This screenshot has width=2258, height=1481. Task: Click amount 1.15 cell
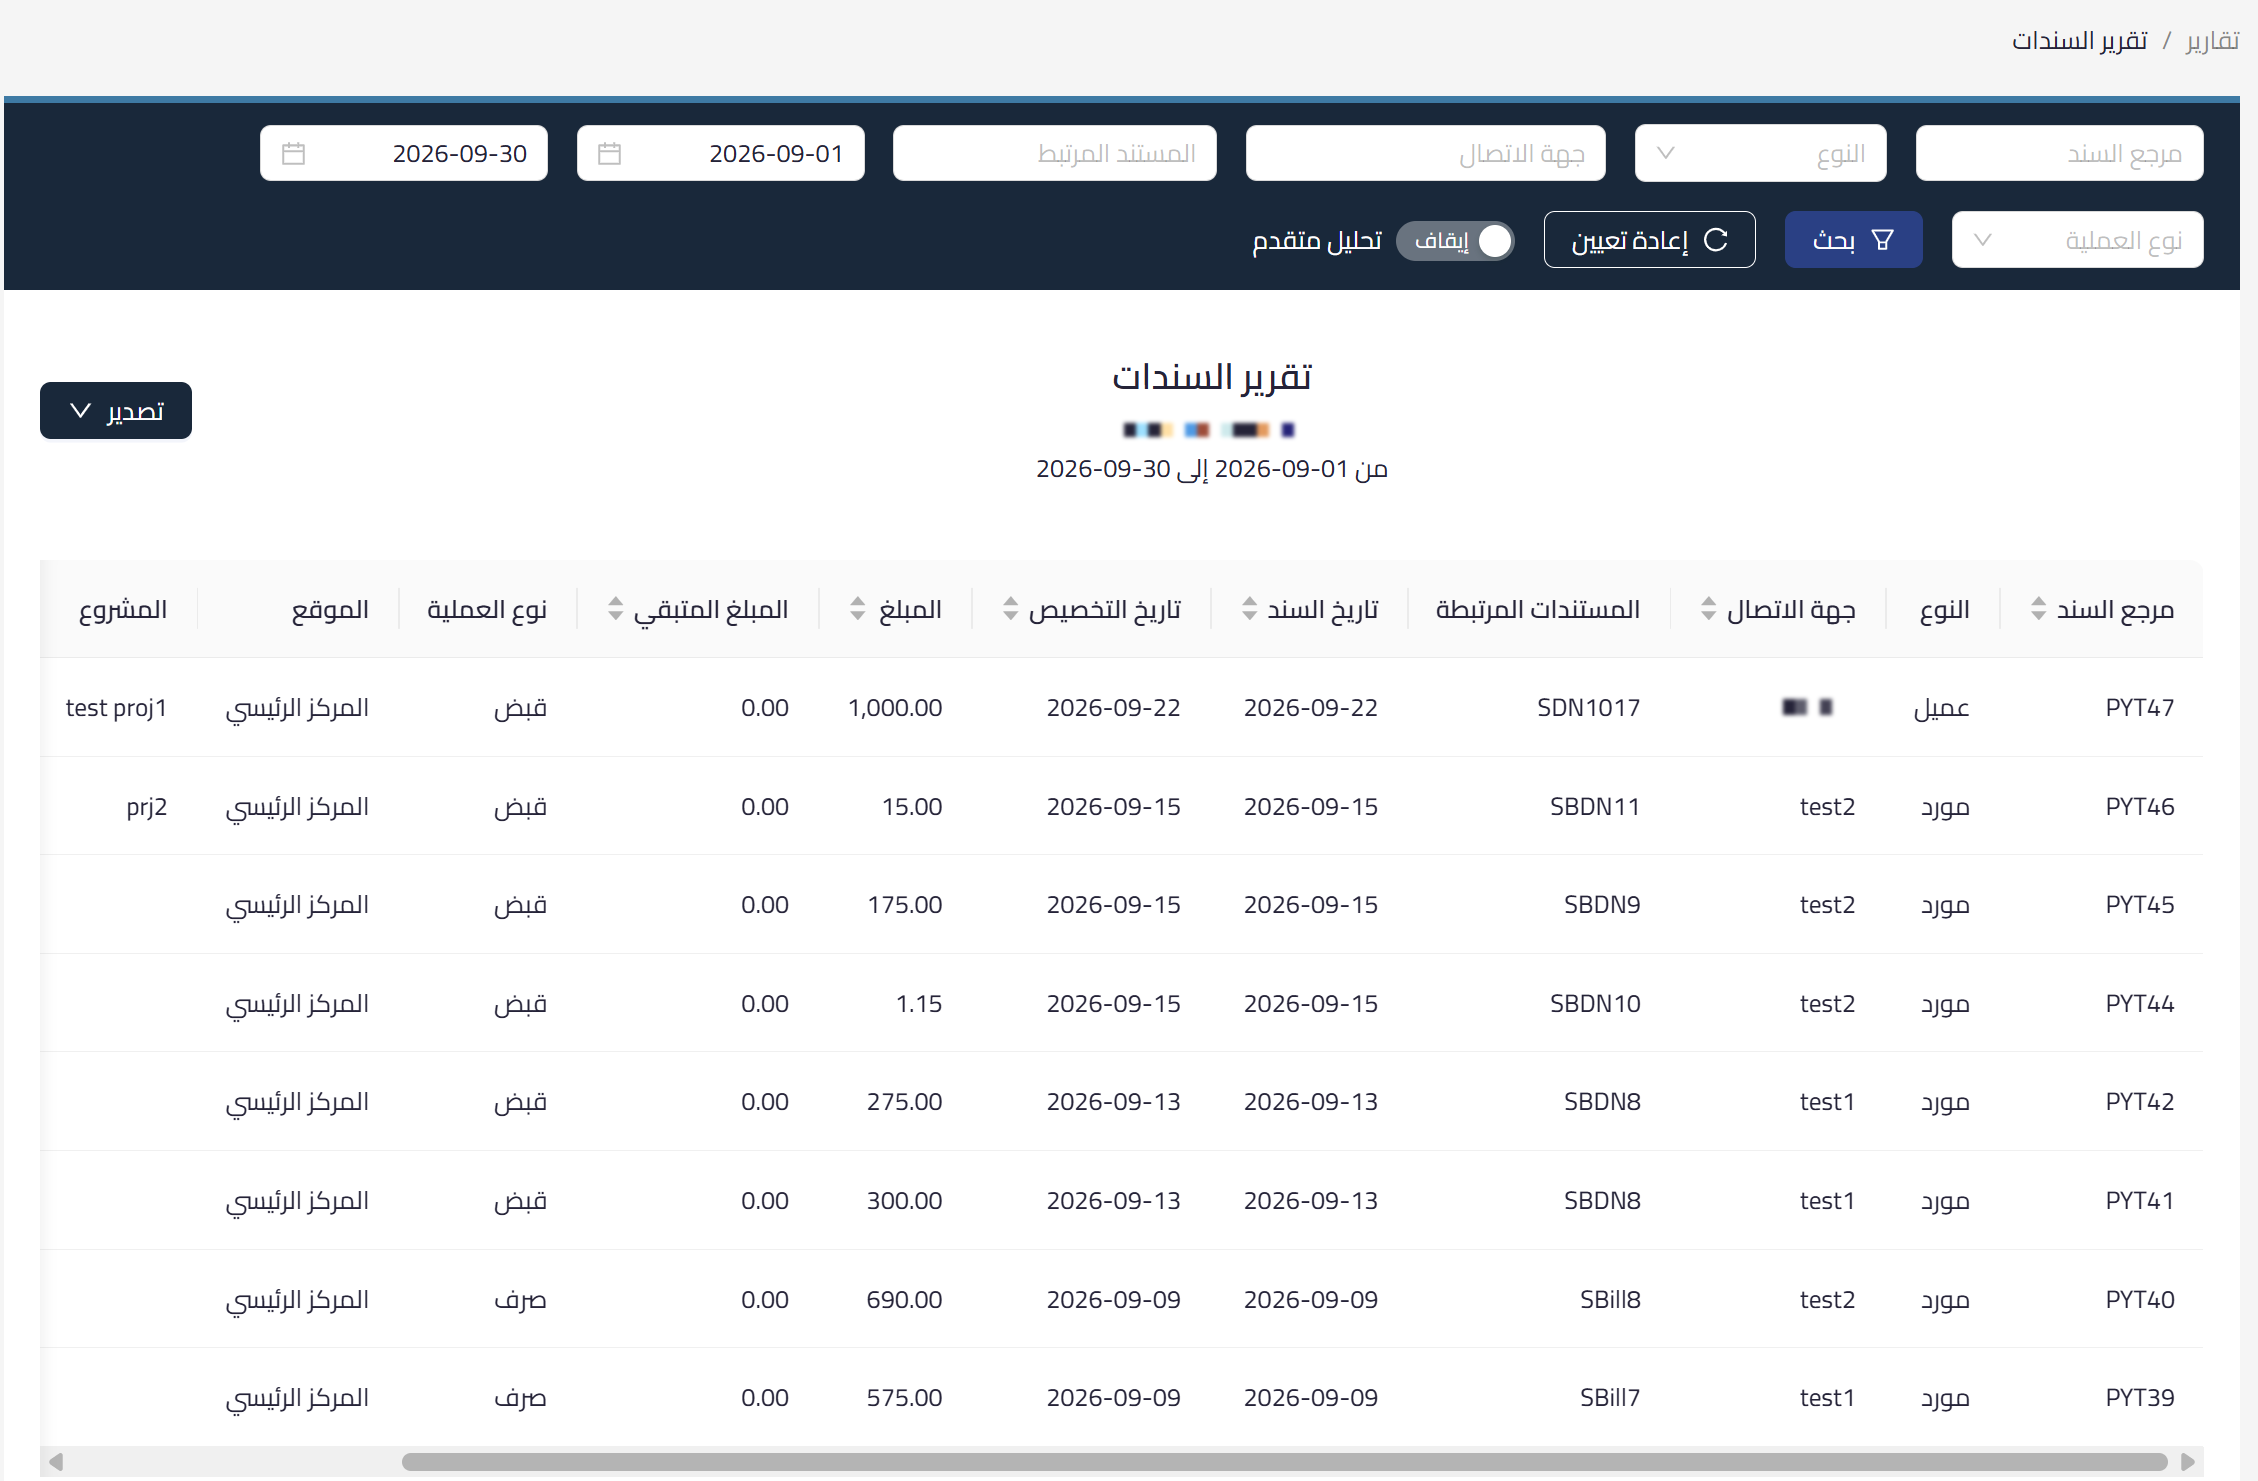[919, 1003]
